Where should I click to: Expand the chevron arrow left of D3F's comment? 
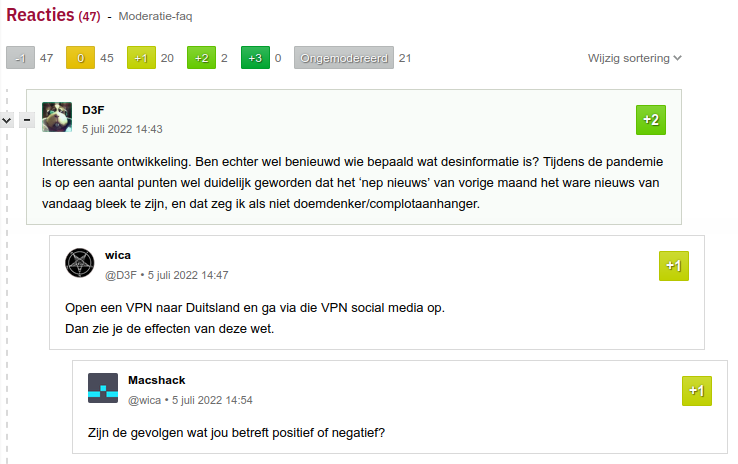tap(7, 120)
